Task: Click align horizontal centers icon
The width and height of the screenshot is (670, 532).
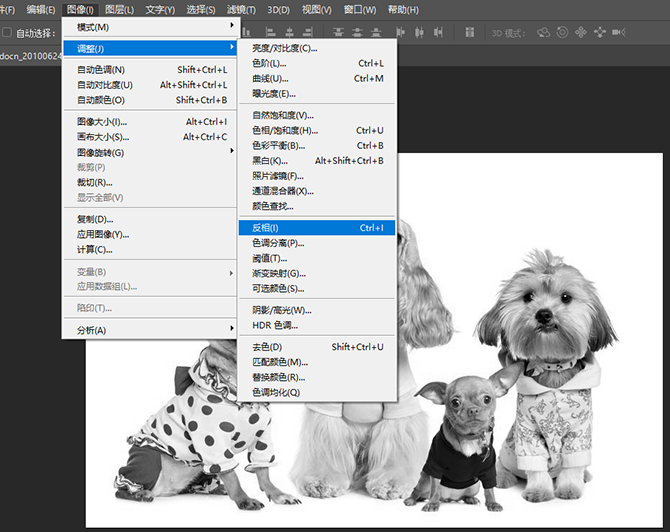Action: (x=289, y=32)
